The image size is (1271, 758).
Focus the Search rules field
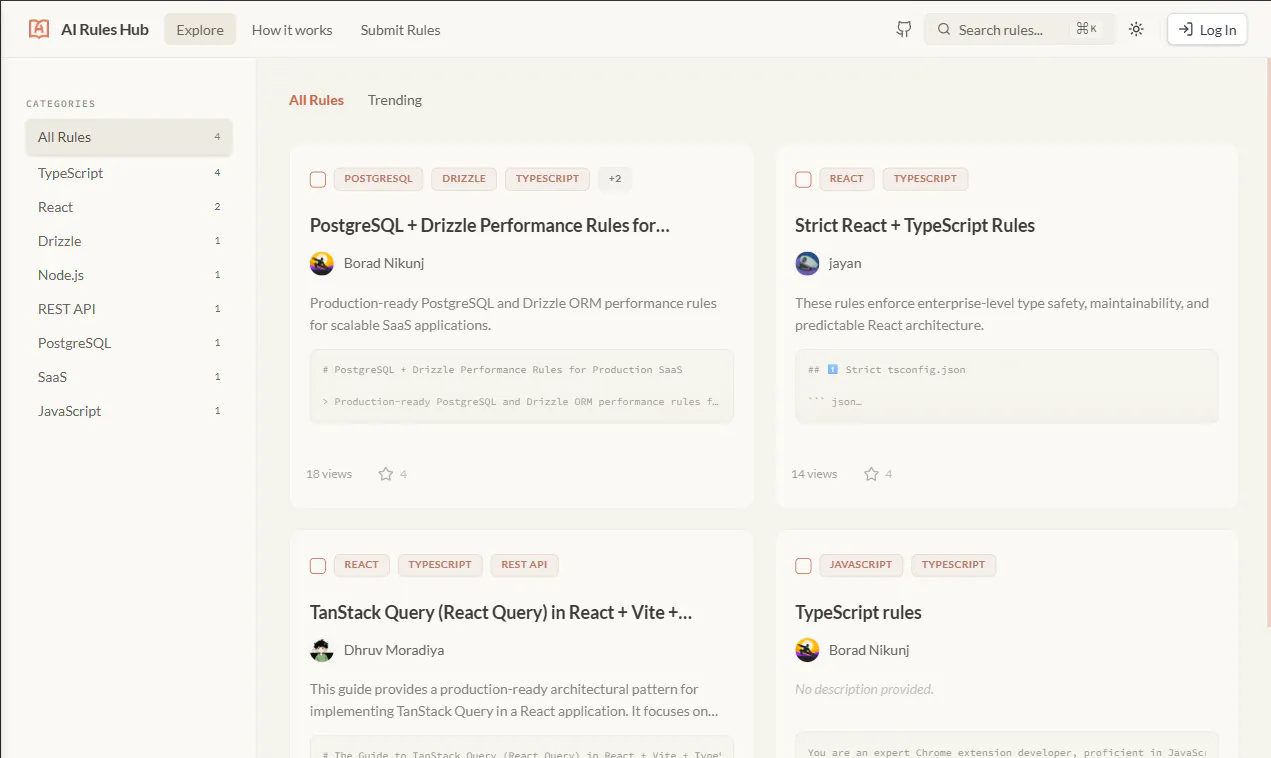(x=1019, y=29)
